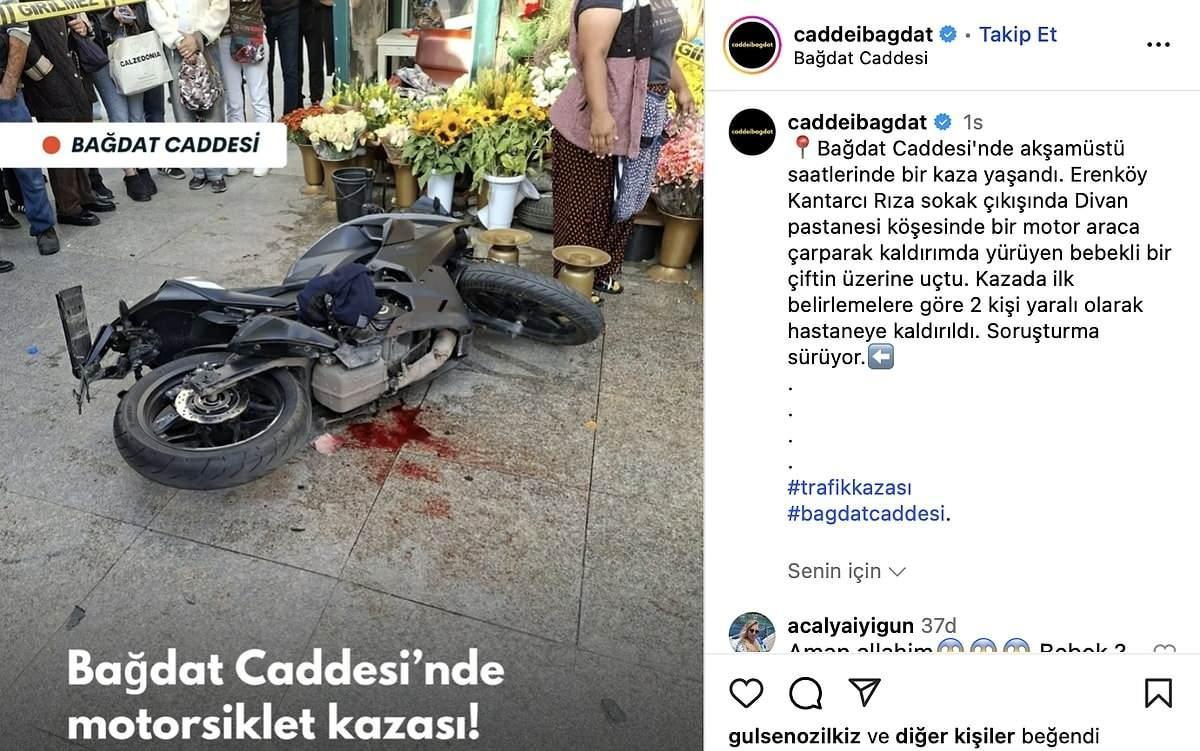The image size is (1200, 751).
Task: Click caddeibagdat avatar next to the caption
Action: tap(752, 132)
